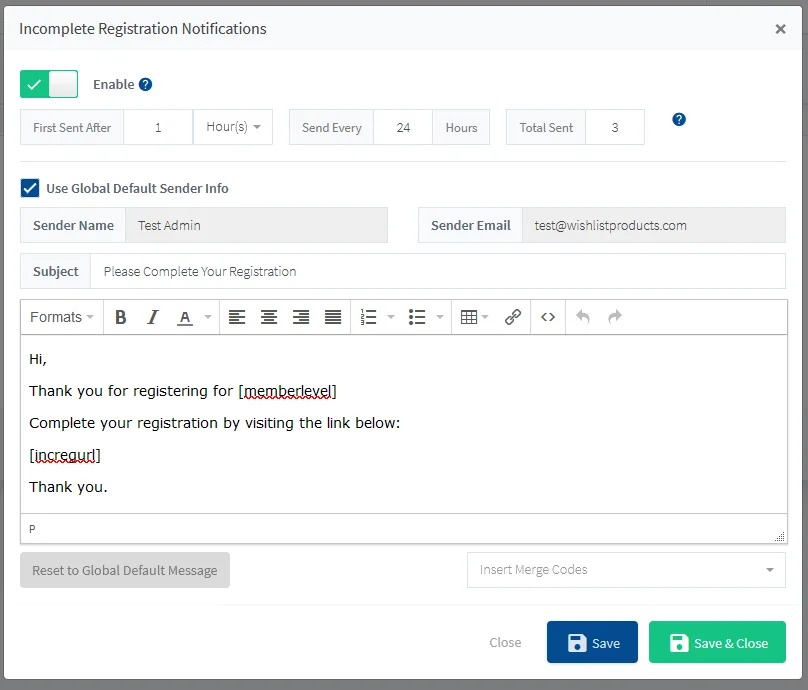
Task: Click the 'Hi,' line in editor
Action: tap(38, 359)
